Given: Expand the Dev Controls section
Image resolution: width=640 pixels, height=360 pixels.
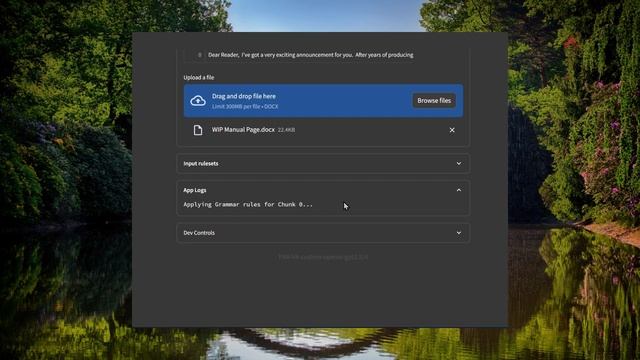Looking at the screenshot, I should (x=323, y=233).
